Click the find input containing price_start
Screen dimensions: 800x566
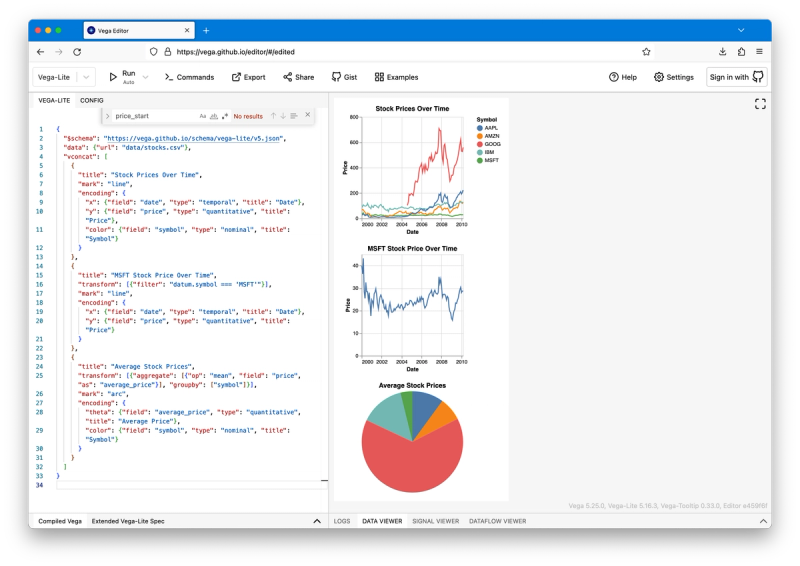156,116
